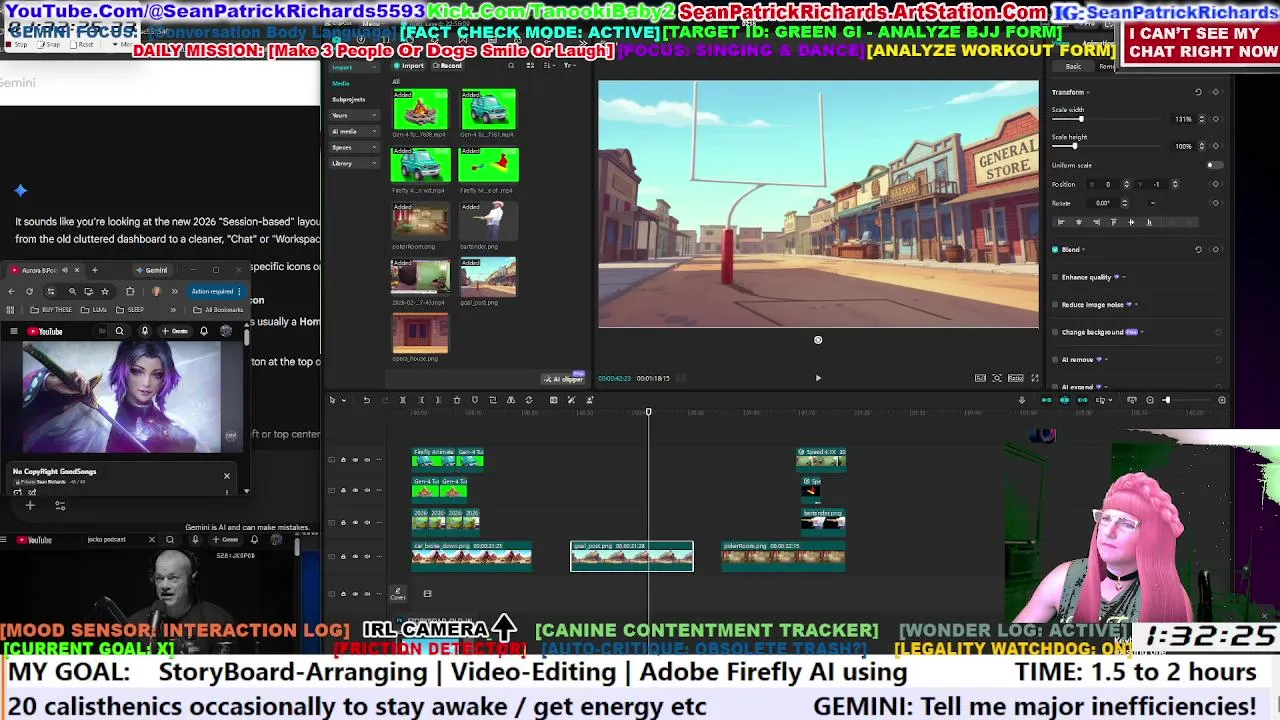Lock the goal_post.png bottom track
This screenshot has width=1280, height=720.
(343, 556)
